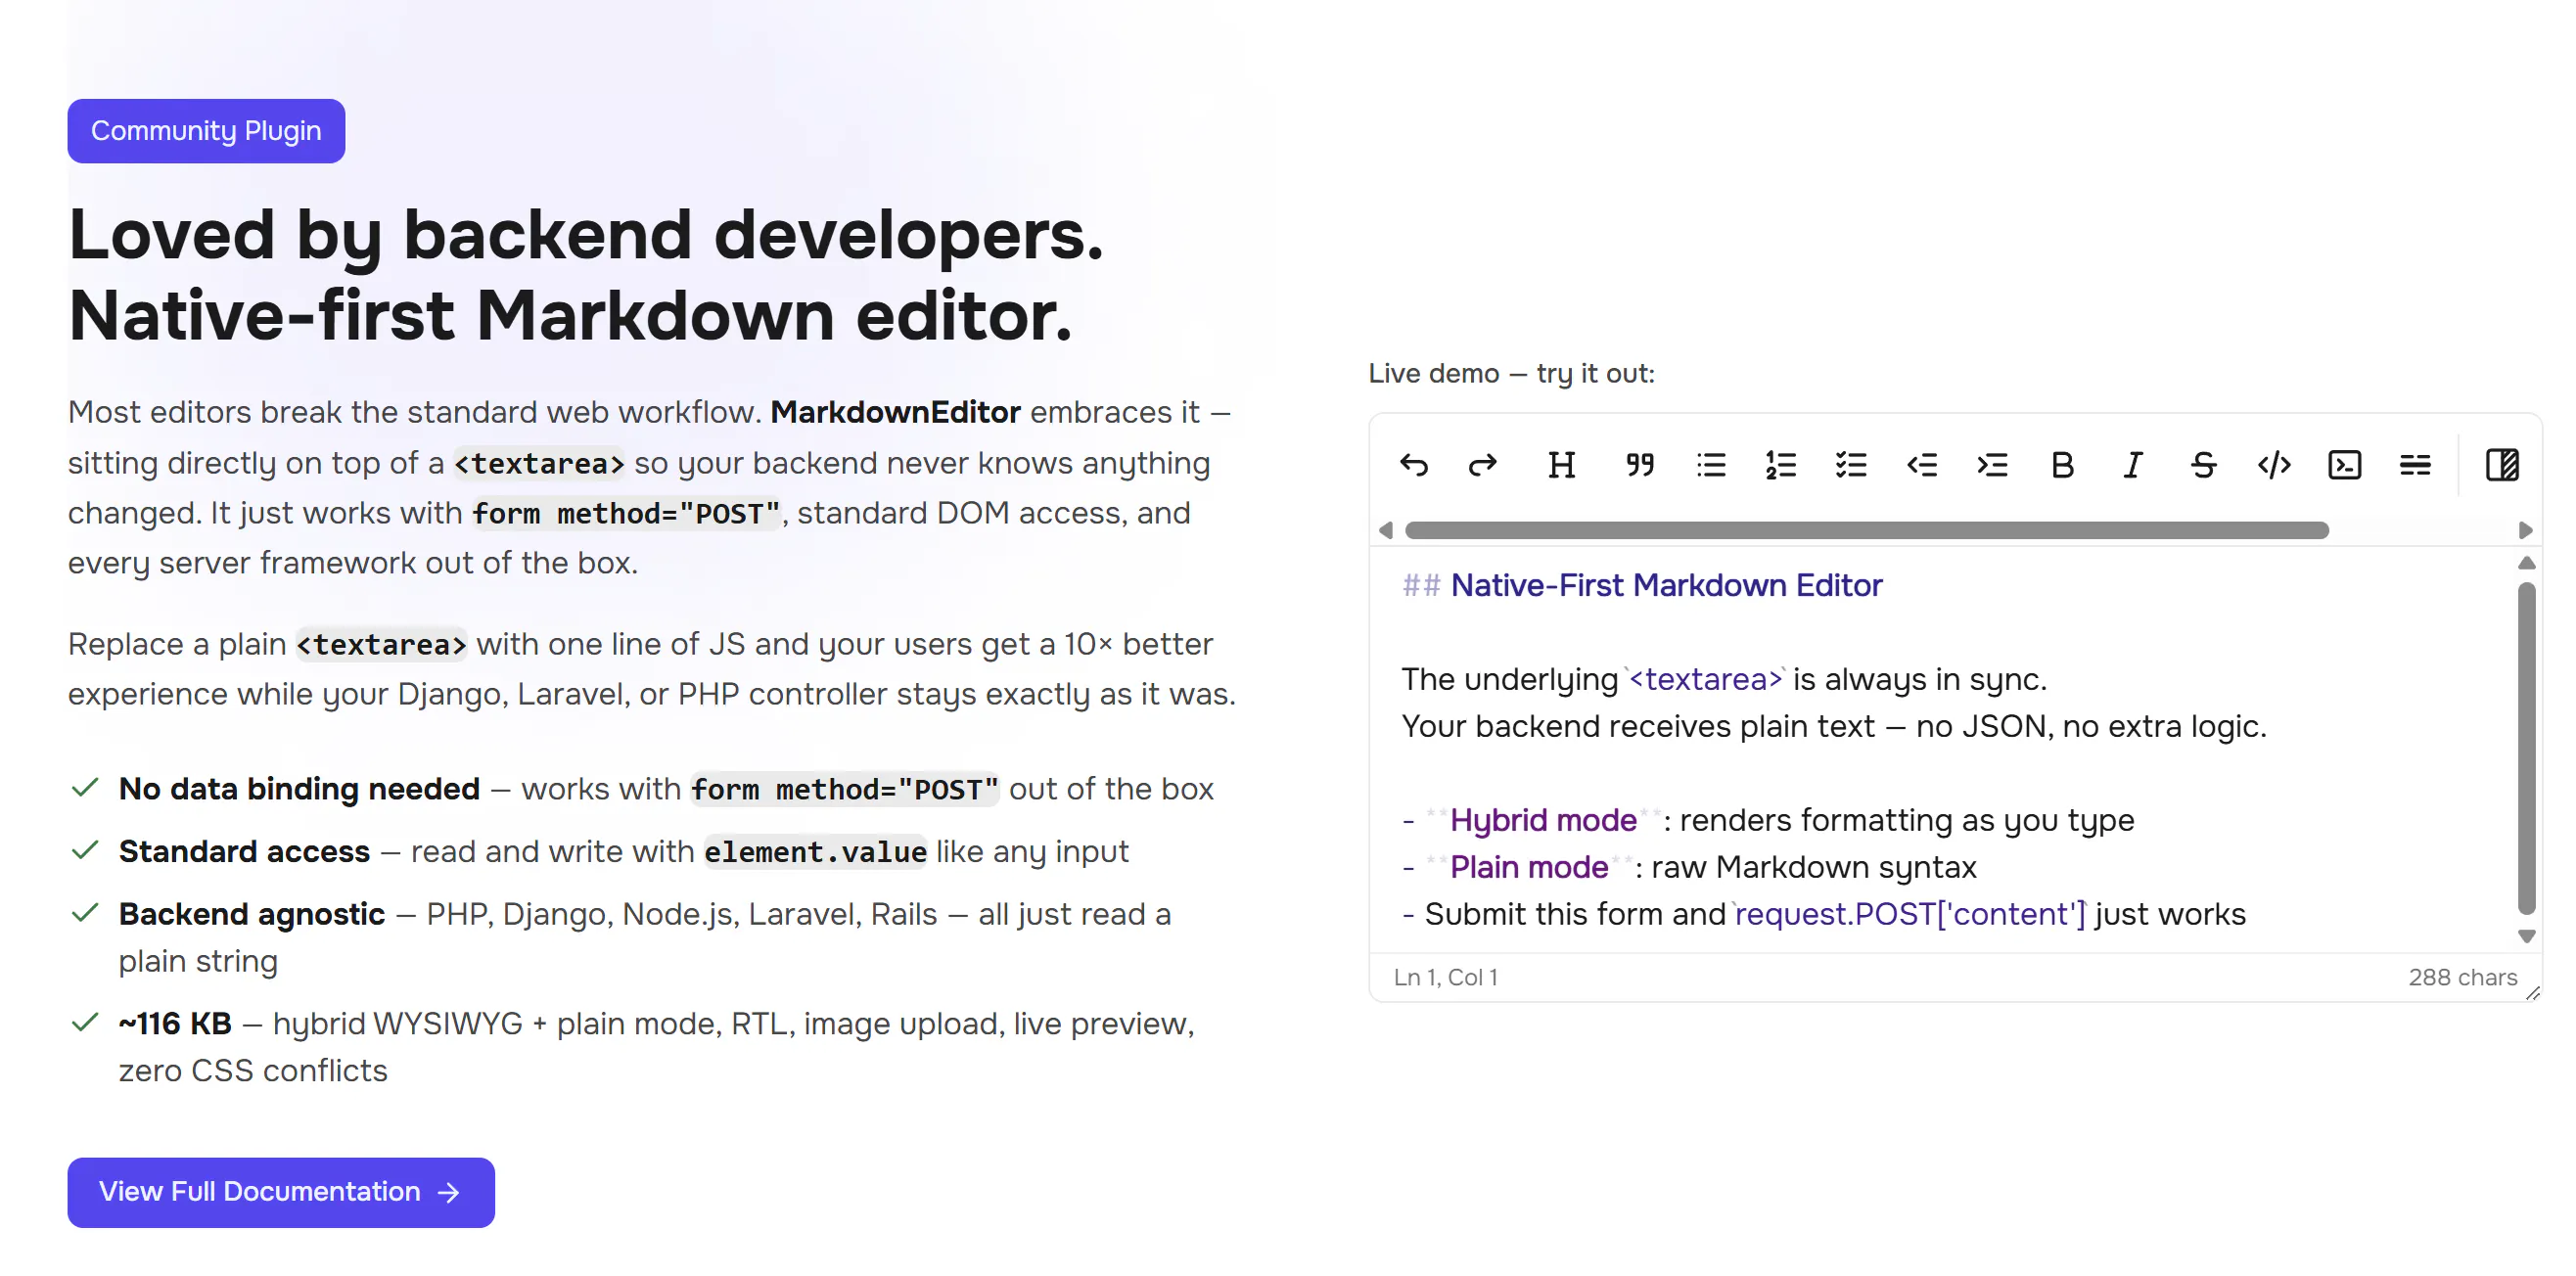Redo the last undone edit
Screen dimensions: 2576x1276
pos(1482,465)
